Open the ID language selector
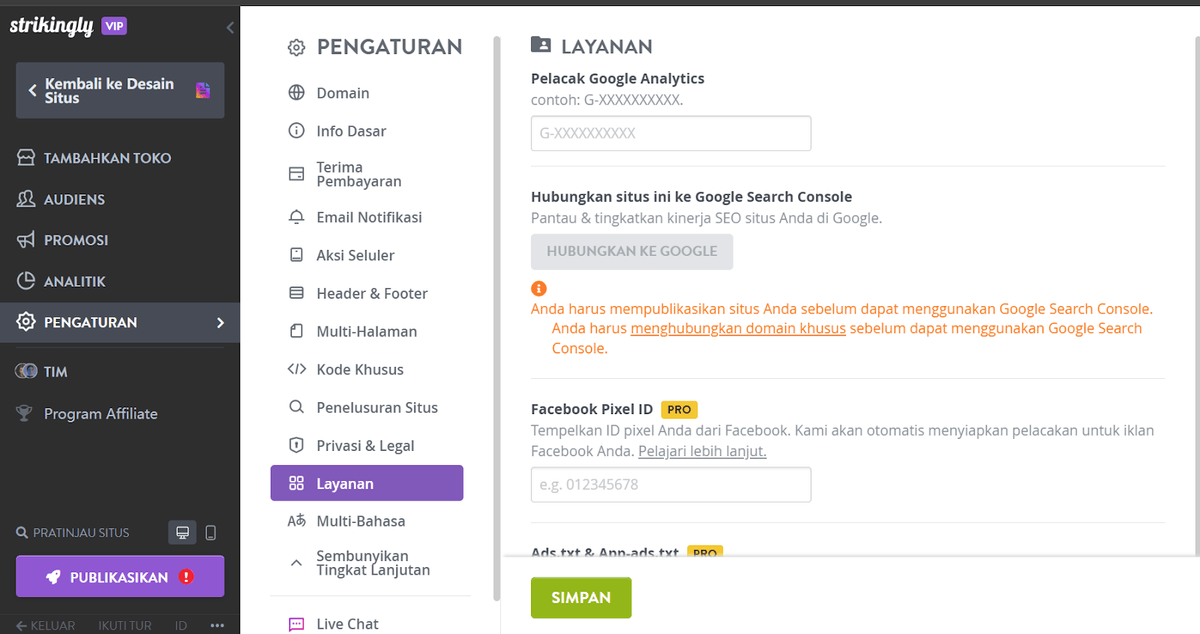Screen dimensions: 1200x634 [x=181, y=626]
